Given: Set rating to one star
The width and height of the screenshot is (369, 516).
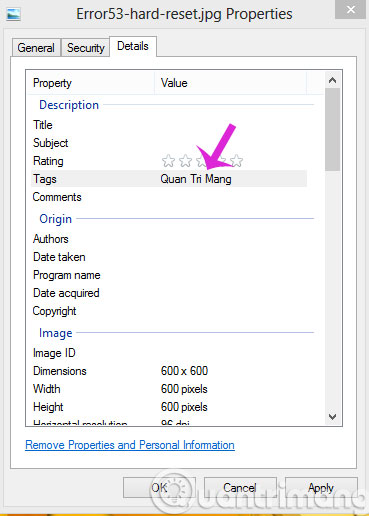Looking at the screenshot, I should point(168,161).
